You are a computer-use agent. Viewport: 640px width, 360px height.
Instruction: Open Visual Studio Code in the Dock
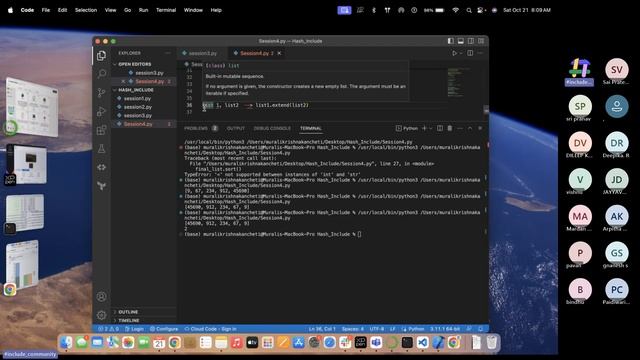[422, 342]
